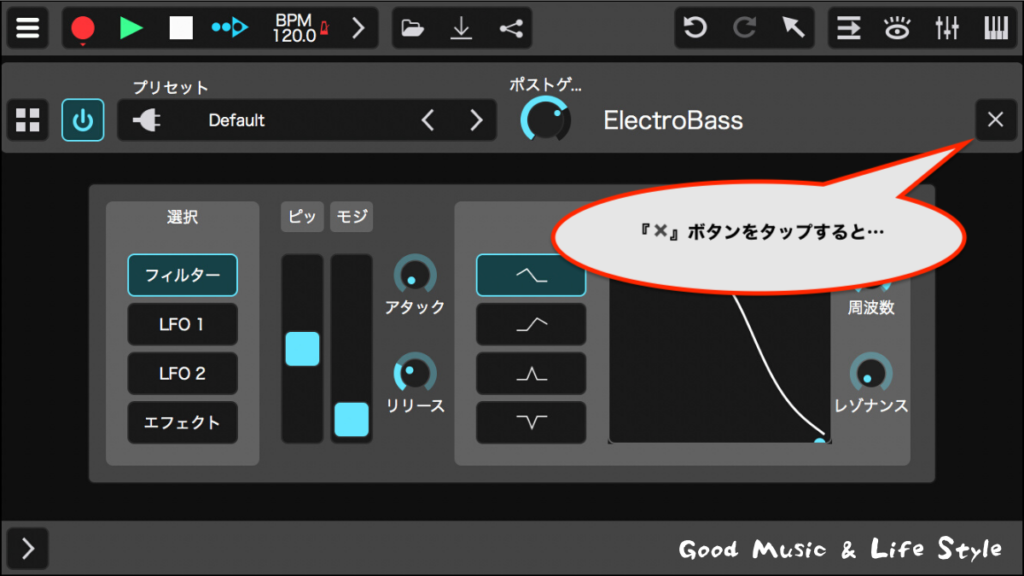Image resolution: width=1024 pixels, height=576 pixels.
Task: Choose the low-pass filter shape
Action: tap(531, 275)
